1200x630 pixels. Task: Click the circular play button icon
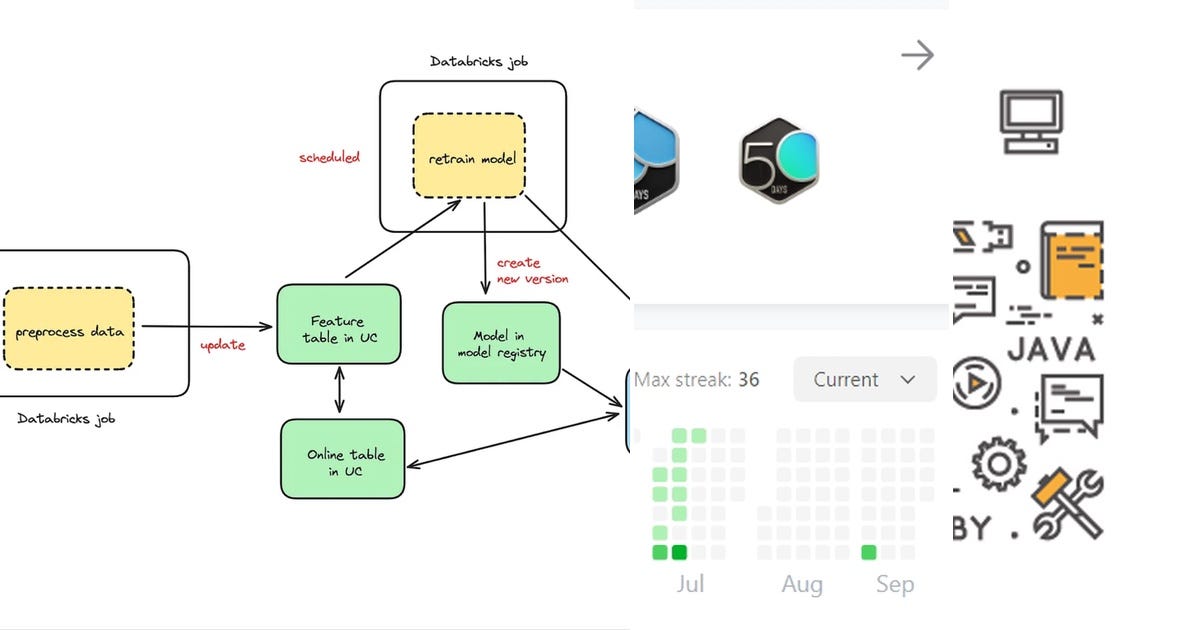click(x=977, y=383)
